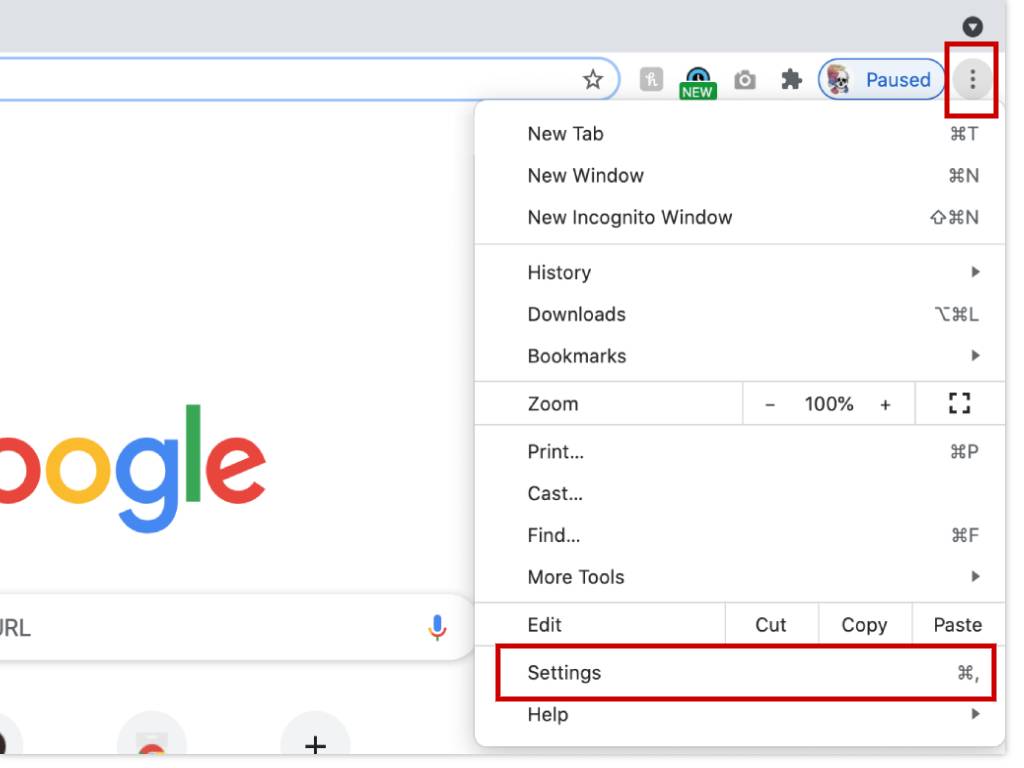Image resolution: width=1024 pixels, height=768 pixels.
Task: Click the Google logo
Action: click(133, 468)
